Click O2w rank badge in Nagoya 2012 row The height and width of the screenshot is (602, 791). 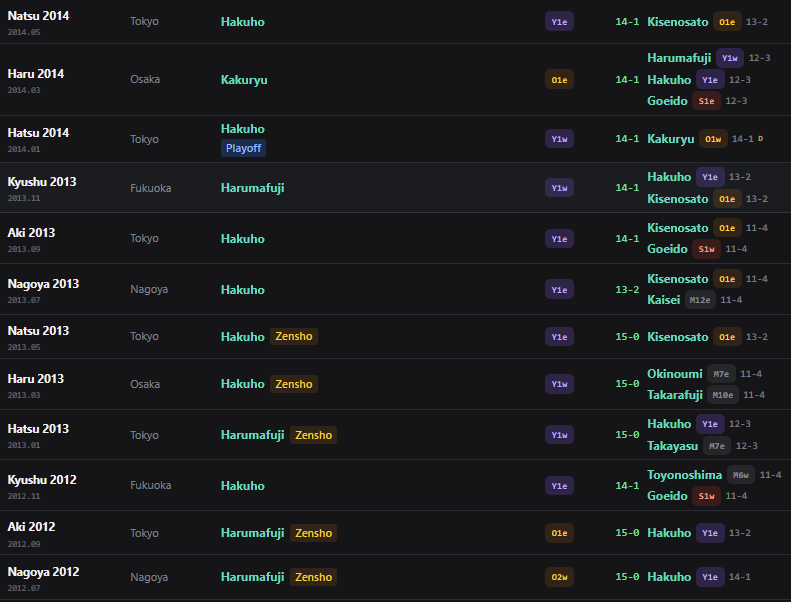tap(559, 577)
